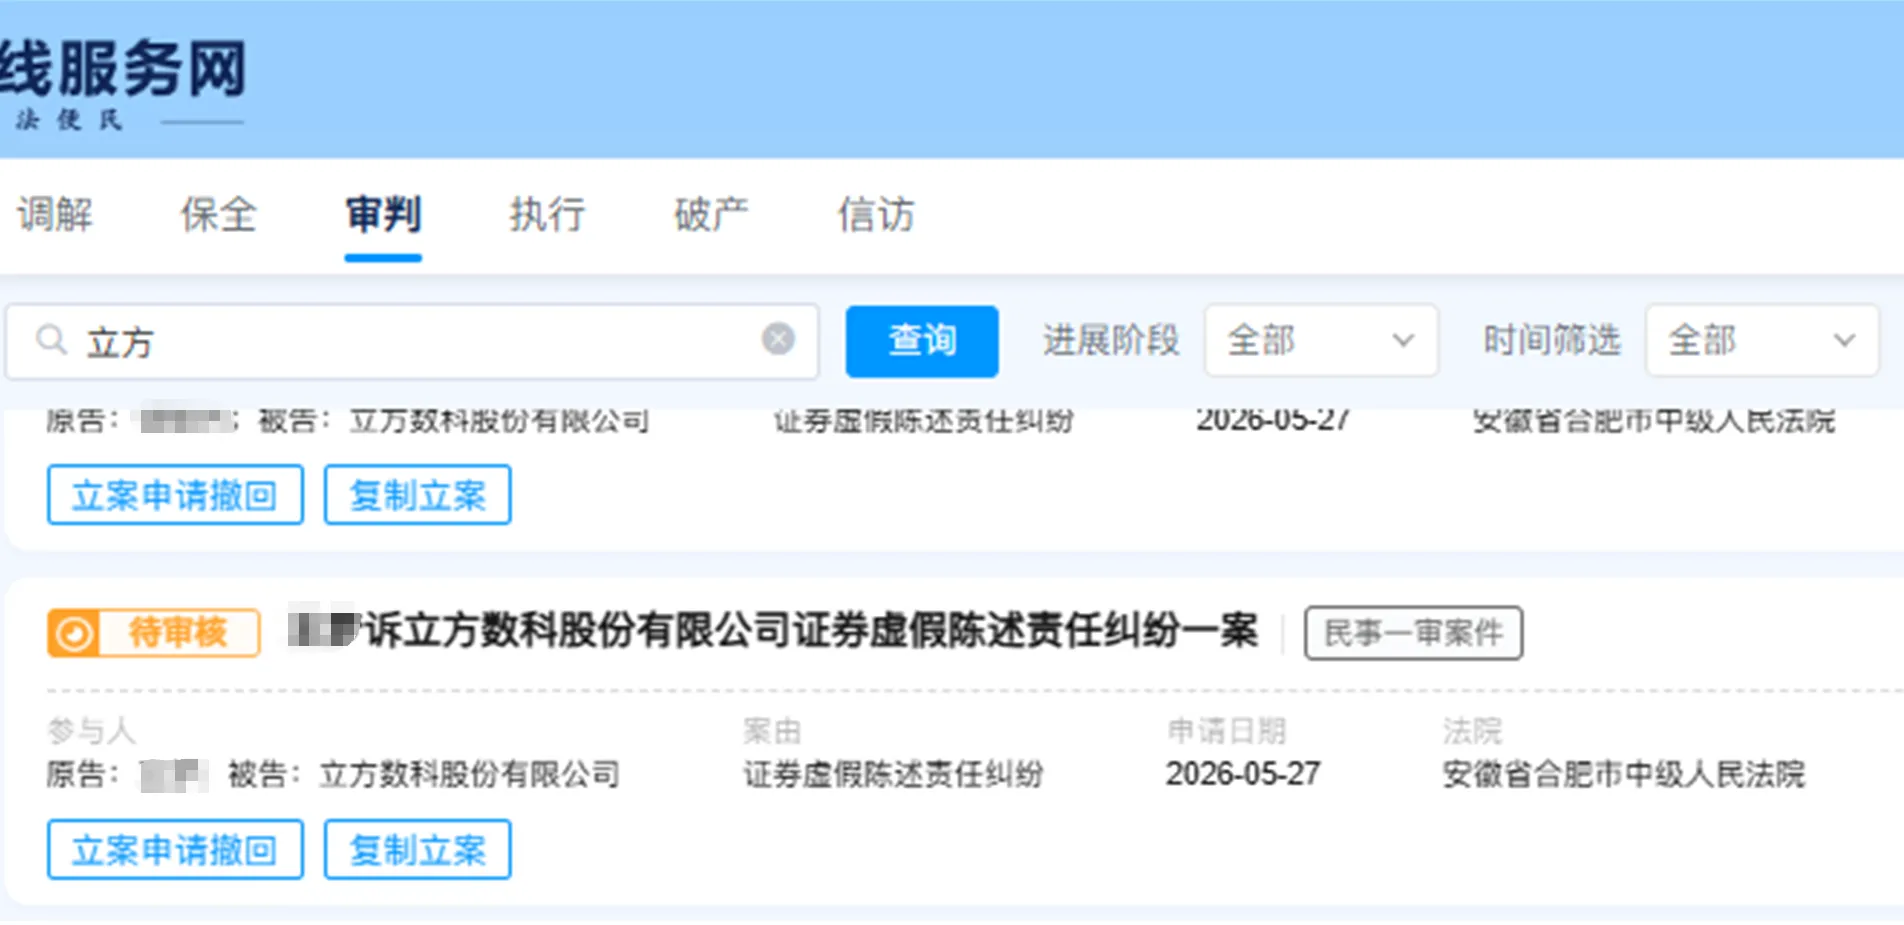Viewport: 1904px width, 925px height.
Task: Open the 进展阶段 dropdown
Action: pos(1321,341)
